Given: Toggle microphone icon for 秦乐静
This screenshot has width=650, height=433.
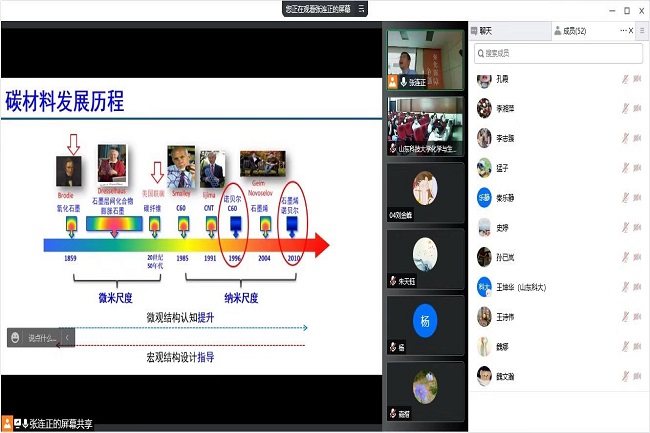Looking at the screenshot, I should pyautogui.click(x=625, y=198).
